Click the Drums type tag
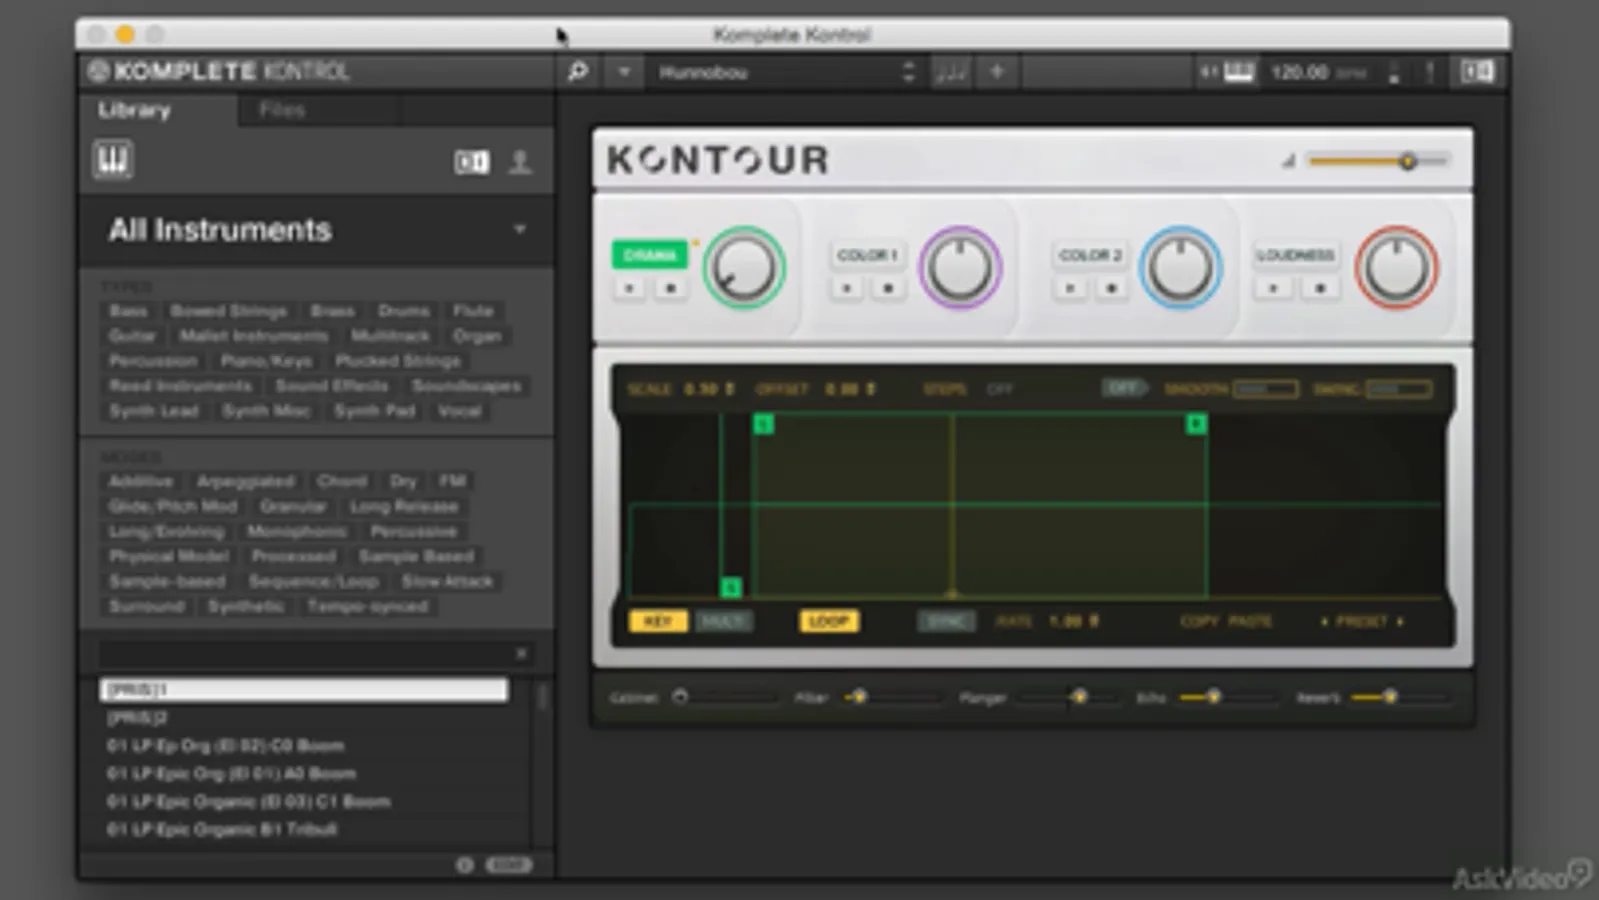This screenshot has width=1599, height=900. [x=403, y=311]
